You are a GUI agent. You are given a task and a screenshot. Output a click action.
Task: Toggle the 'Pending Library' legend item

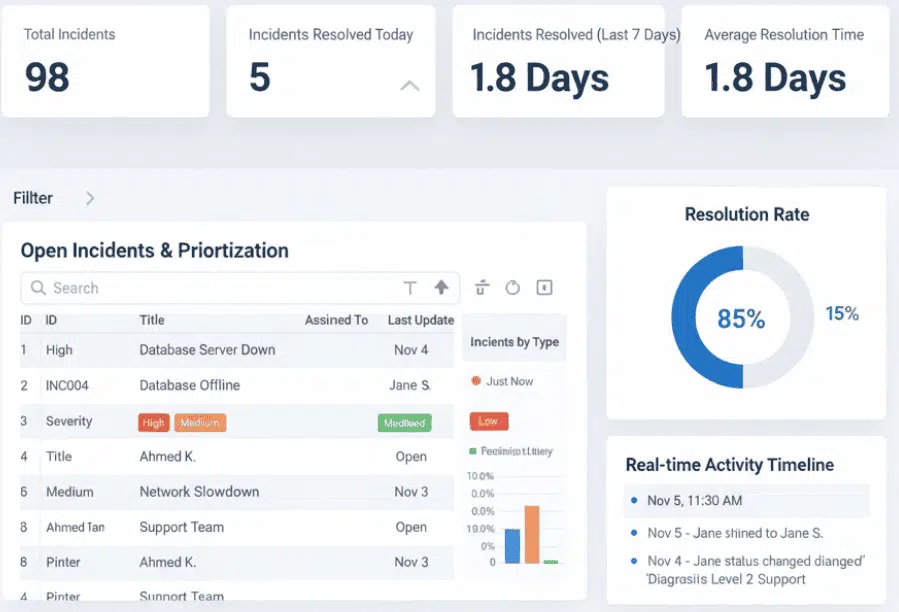tap(510, 452)
